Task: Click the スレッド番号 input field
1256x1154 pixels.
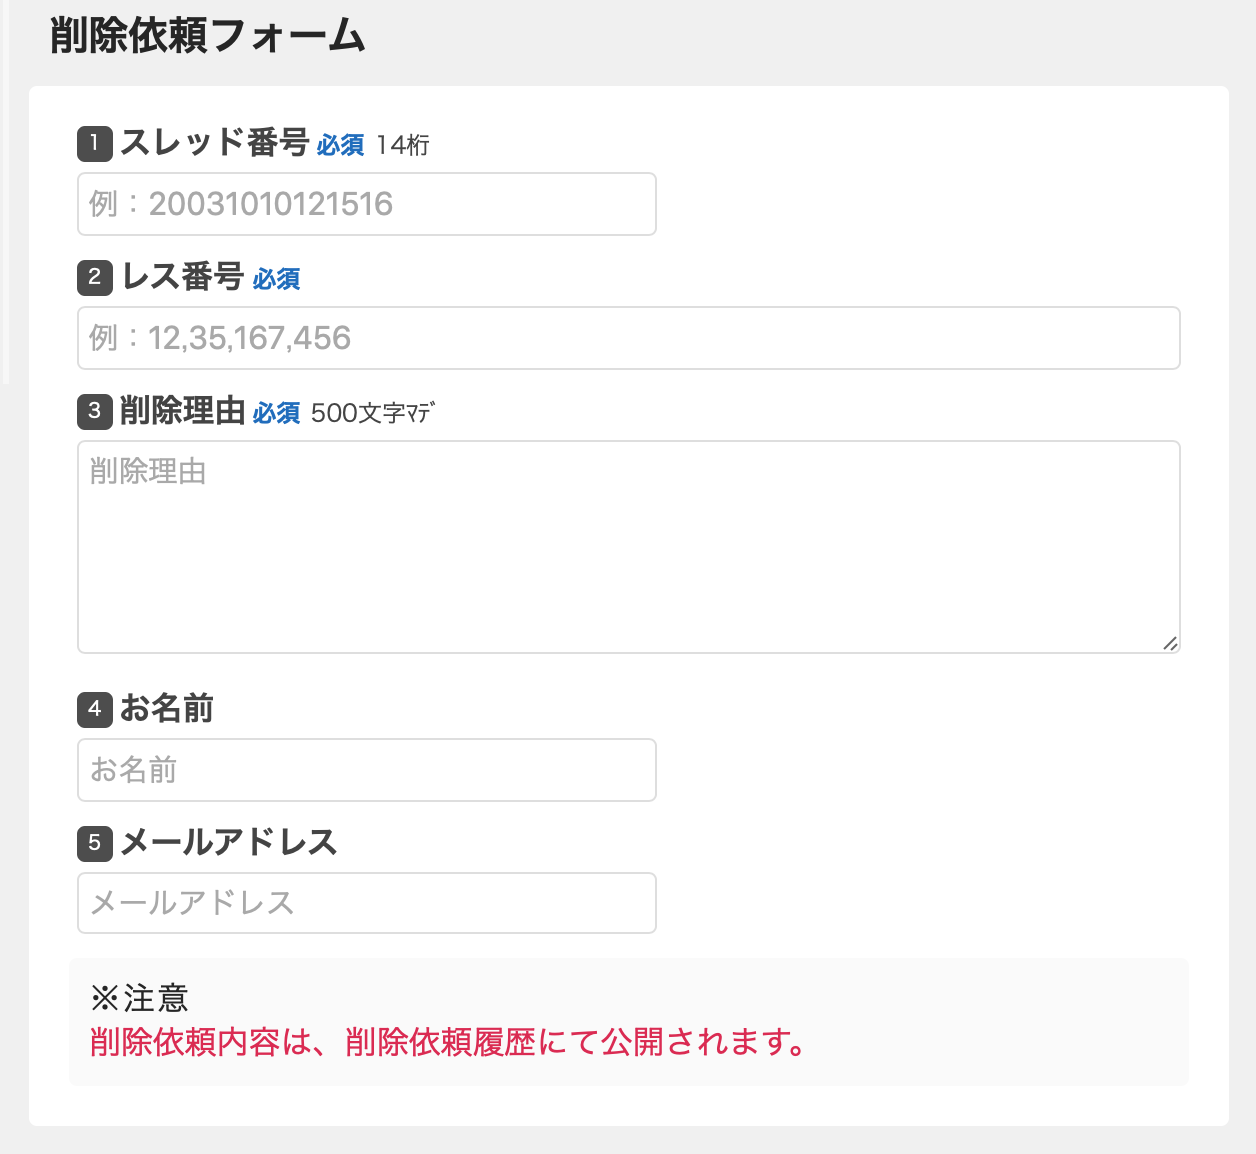Action: pos(367,204)
